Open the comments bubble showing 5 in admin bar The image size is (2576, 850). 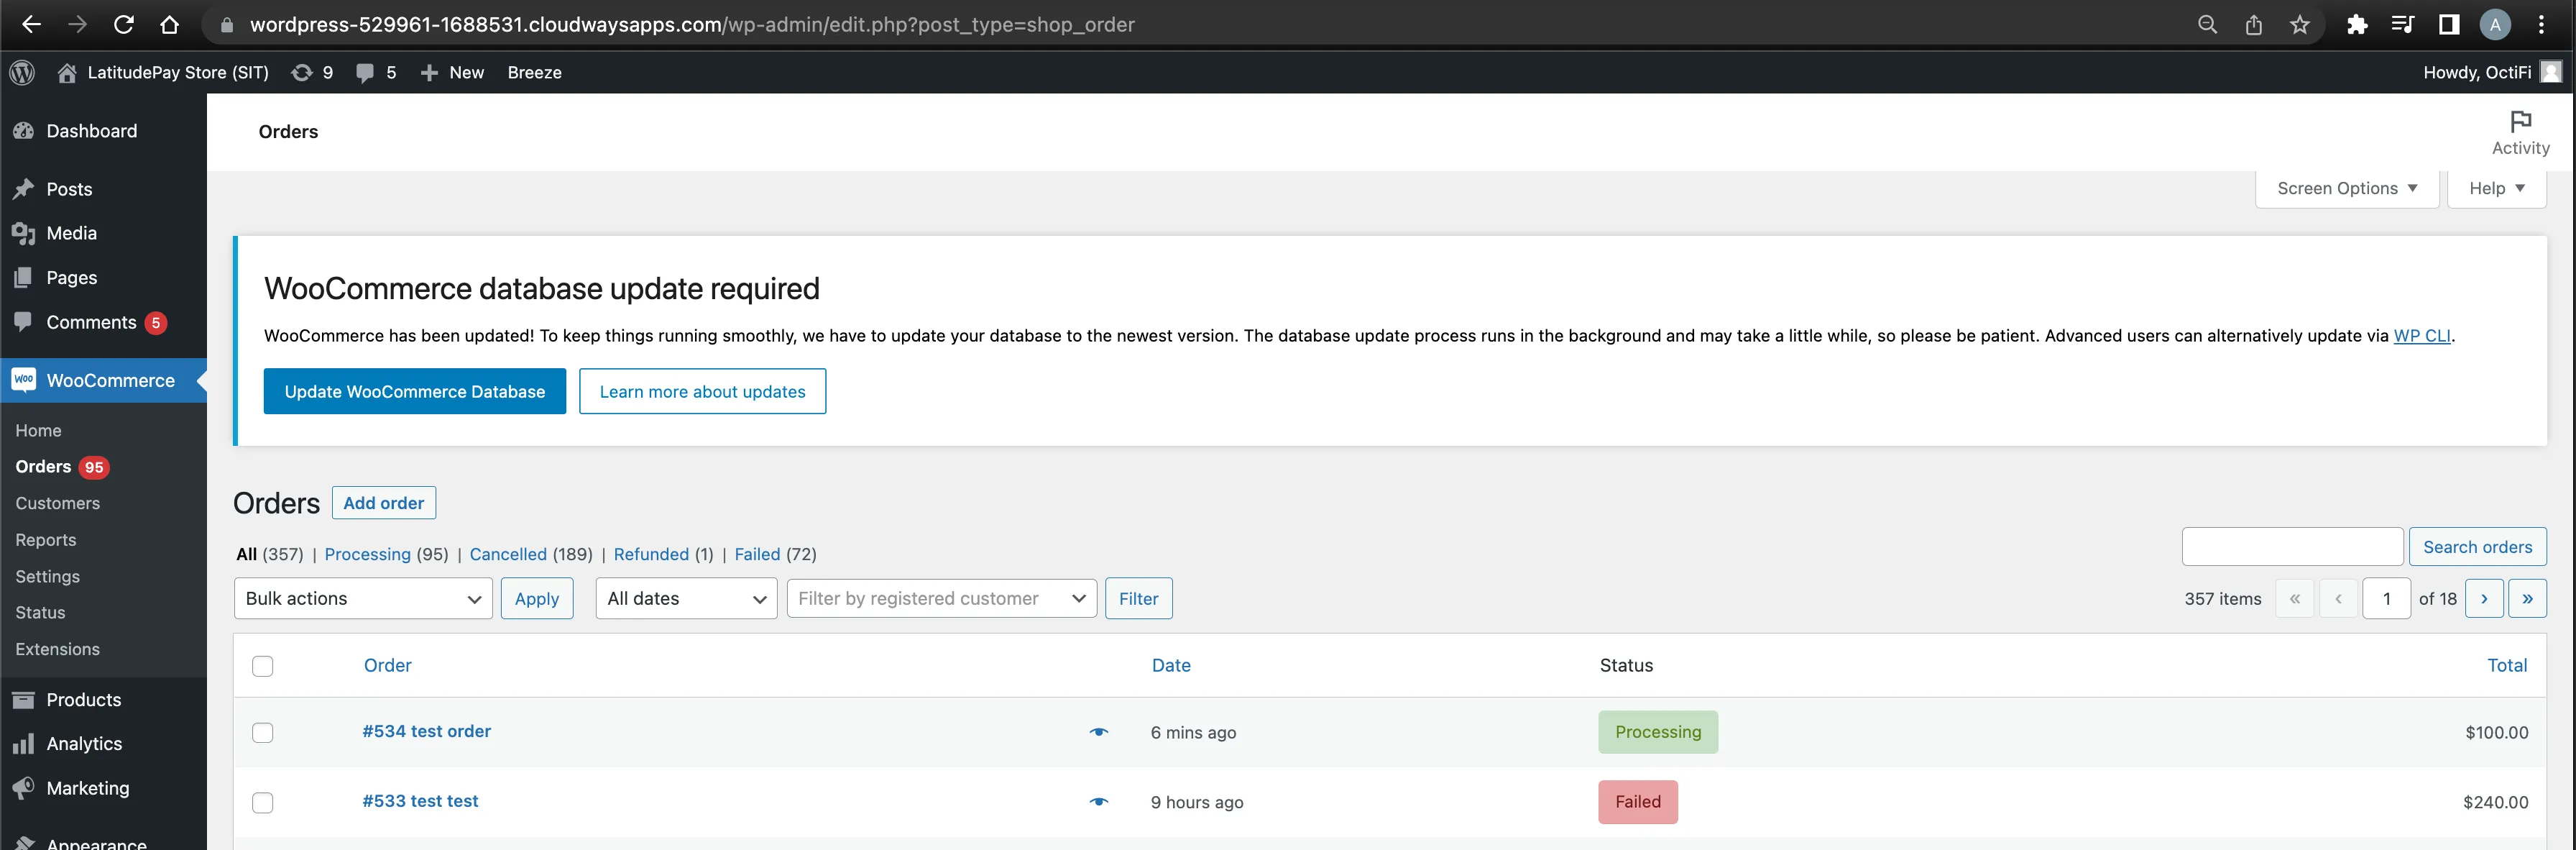[376, 72]
